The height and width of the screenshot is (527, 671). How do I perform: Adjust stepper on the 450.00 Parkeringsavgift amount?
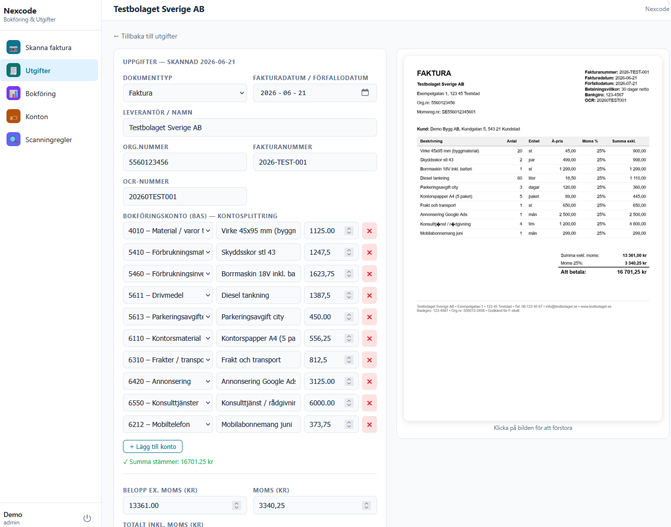tap(349, 317)
